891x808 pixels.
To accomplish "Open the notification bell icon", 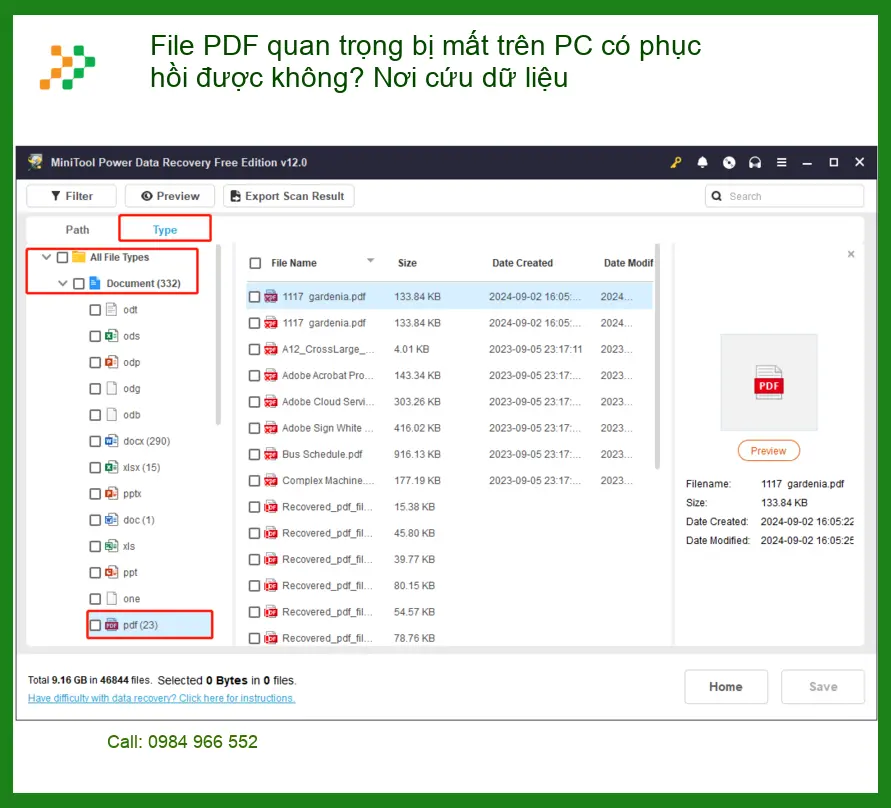I will pyautogui.click(x=702, y=163).
